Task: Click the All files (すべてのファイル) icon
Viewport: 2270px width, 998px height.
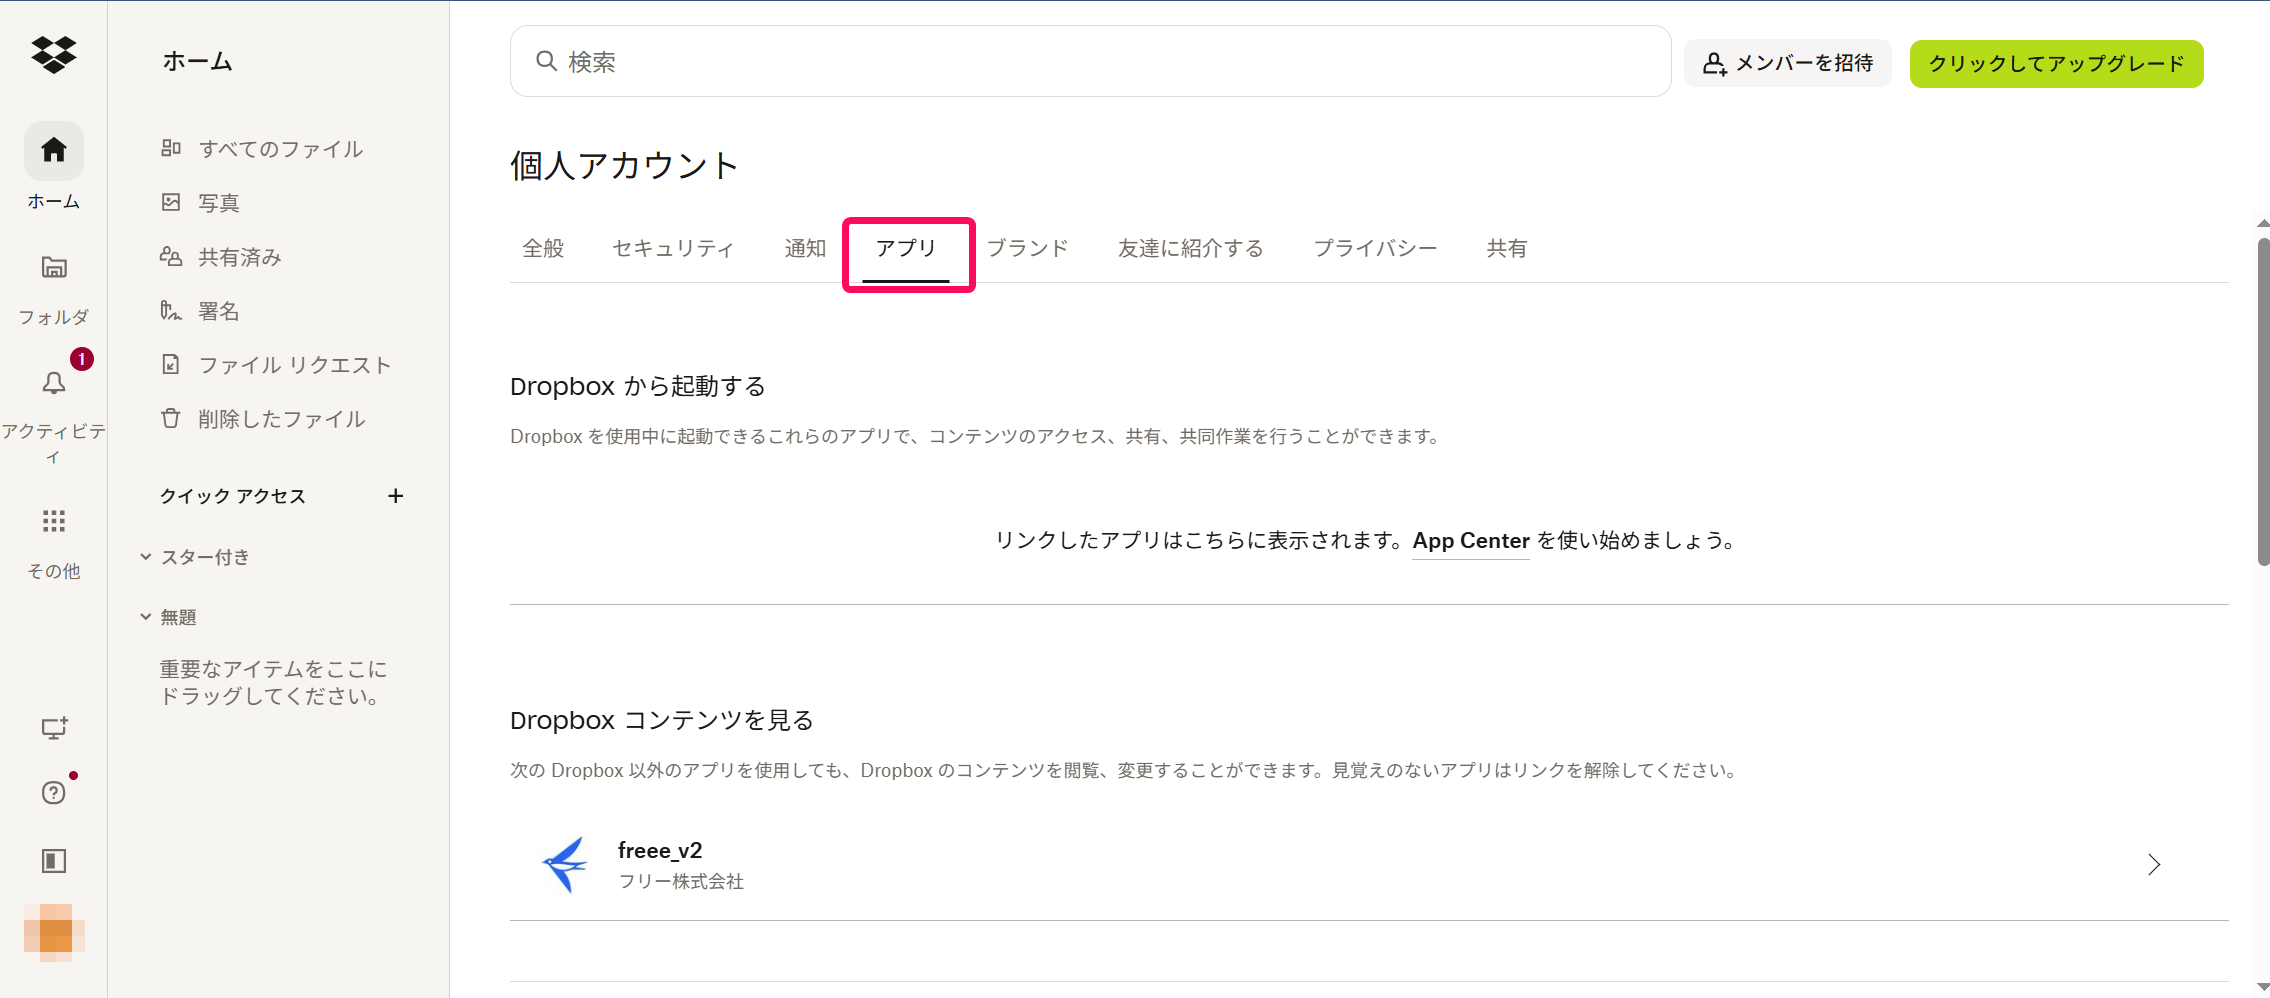Action: 171,148
